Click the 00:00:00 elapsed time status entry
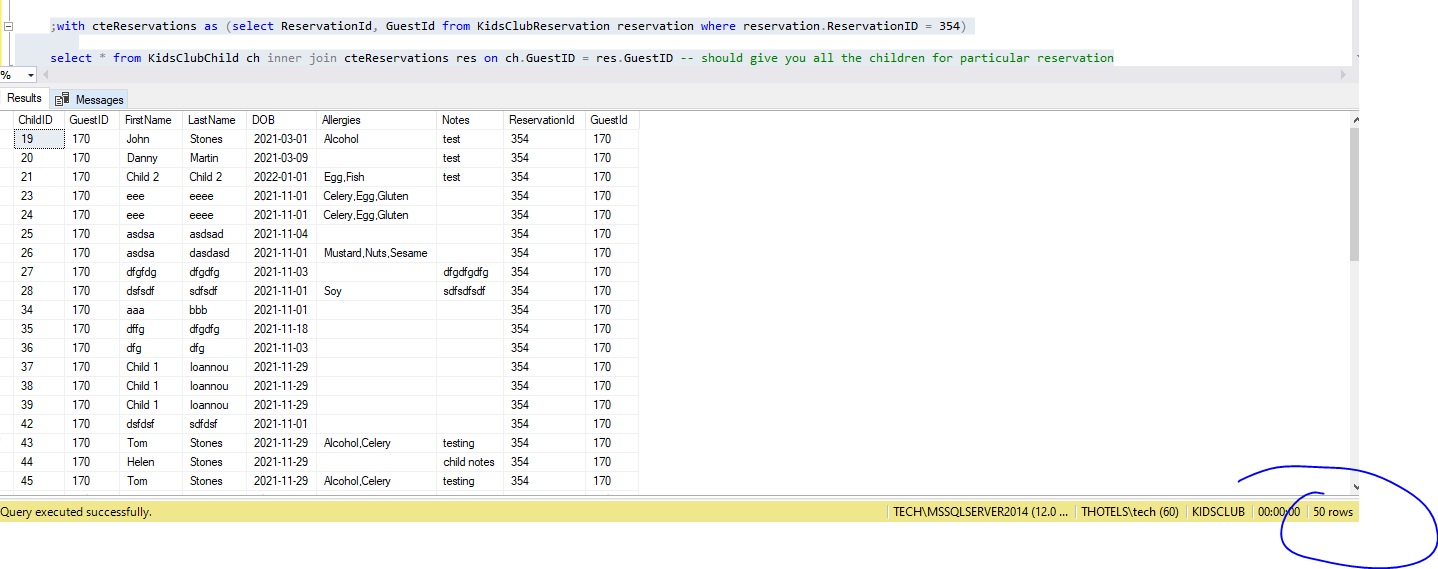Viewport: 1438px width, 569px height. 1279,512
